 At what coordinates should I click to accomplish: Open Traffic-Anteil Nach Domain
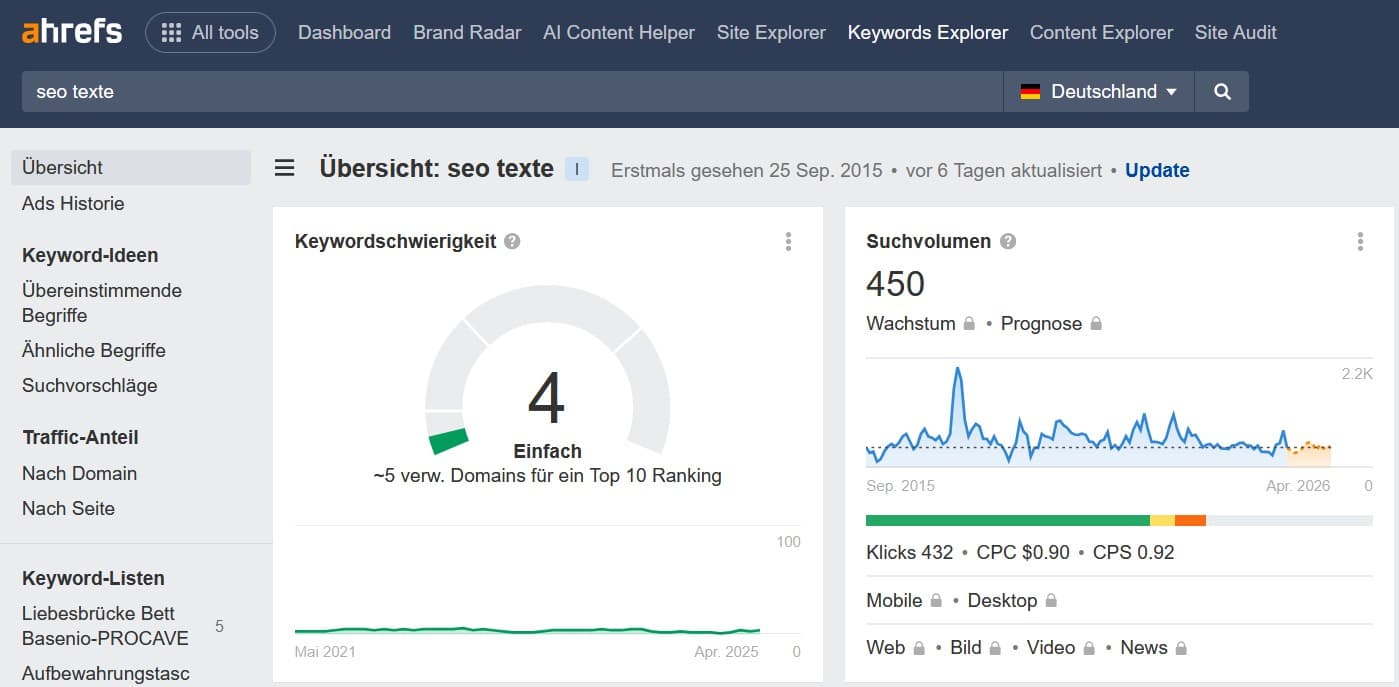pos(79,473)
